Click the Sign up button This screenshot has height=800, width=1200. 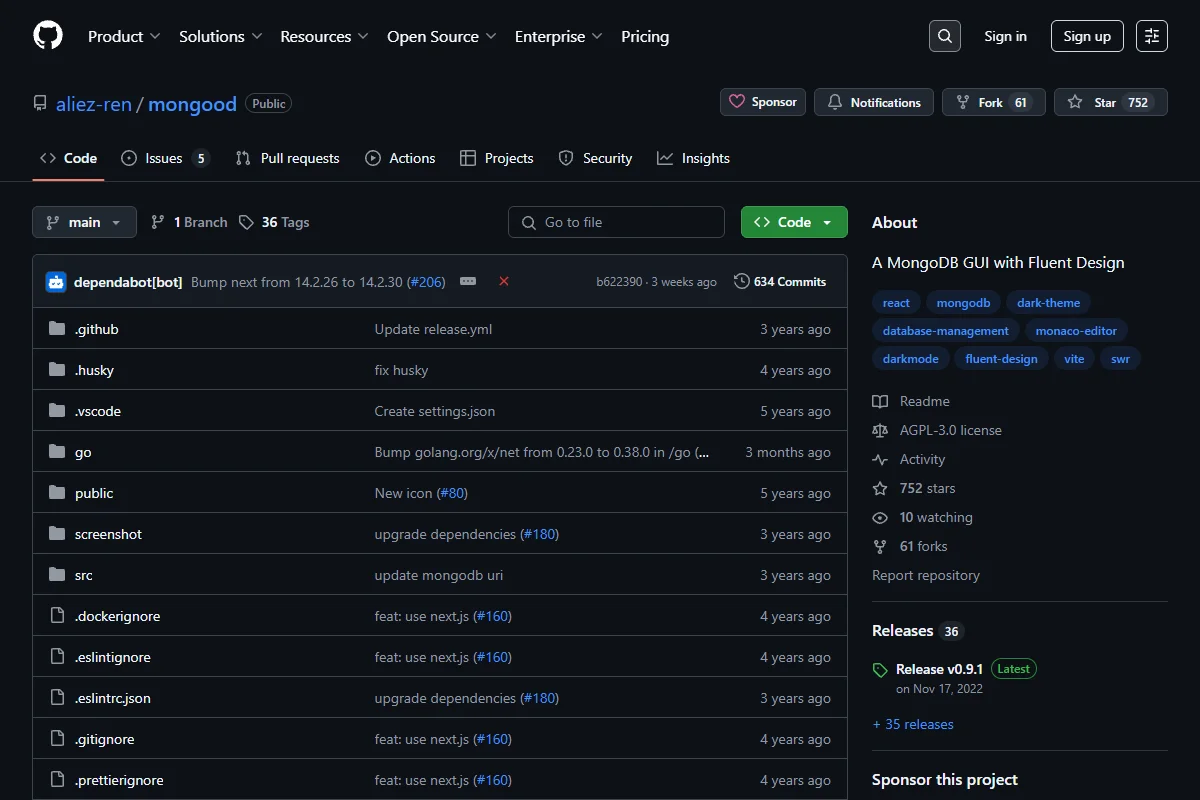tap(1087, 36)
